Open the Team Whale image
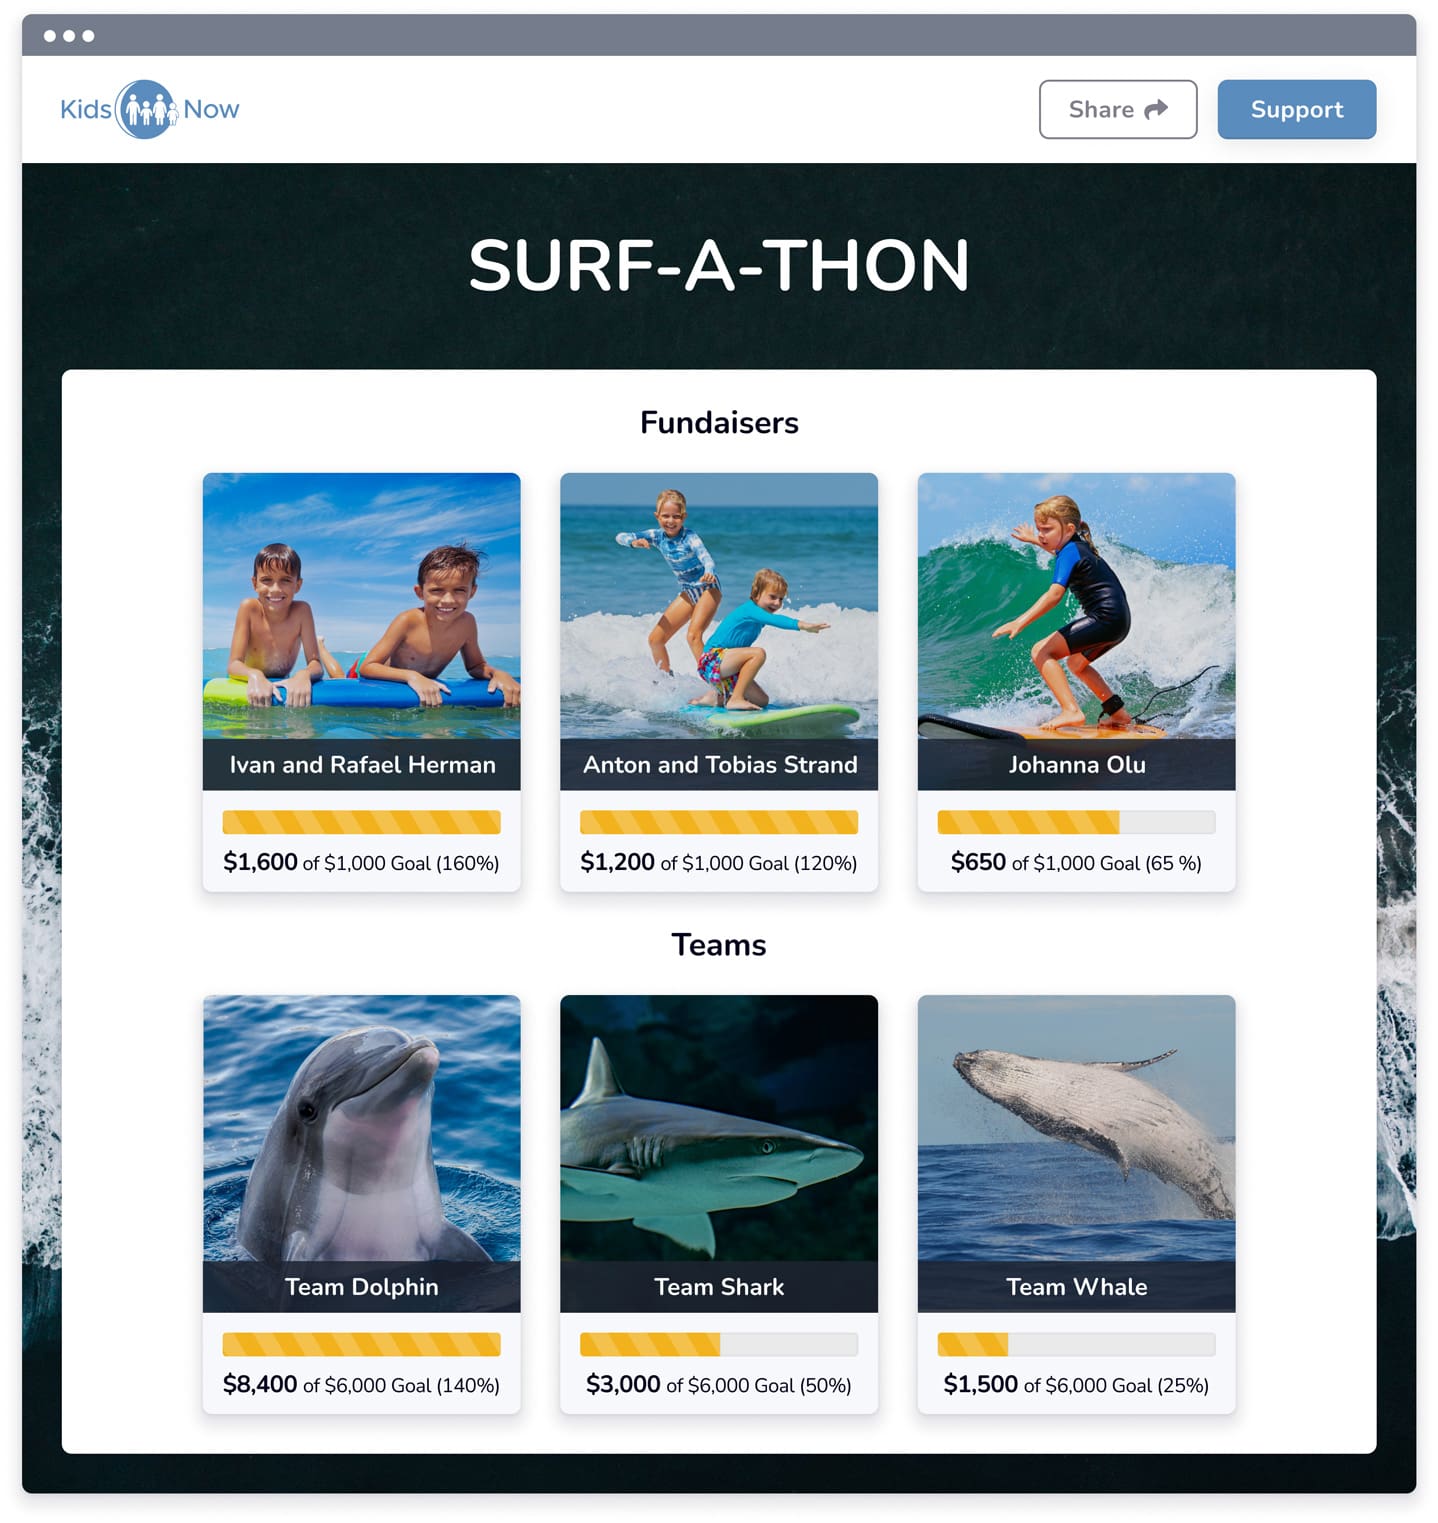1438x1523 pixels. [x=1076, y=1128]
